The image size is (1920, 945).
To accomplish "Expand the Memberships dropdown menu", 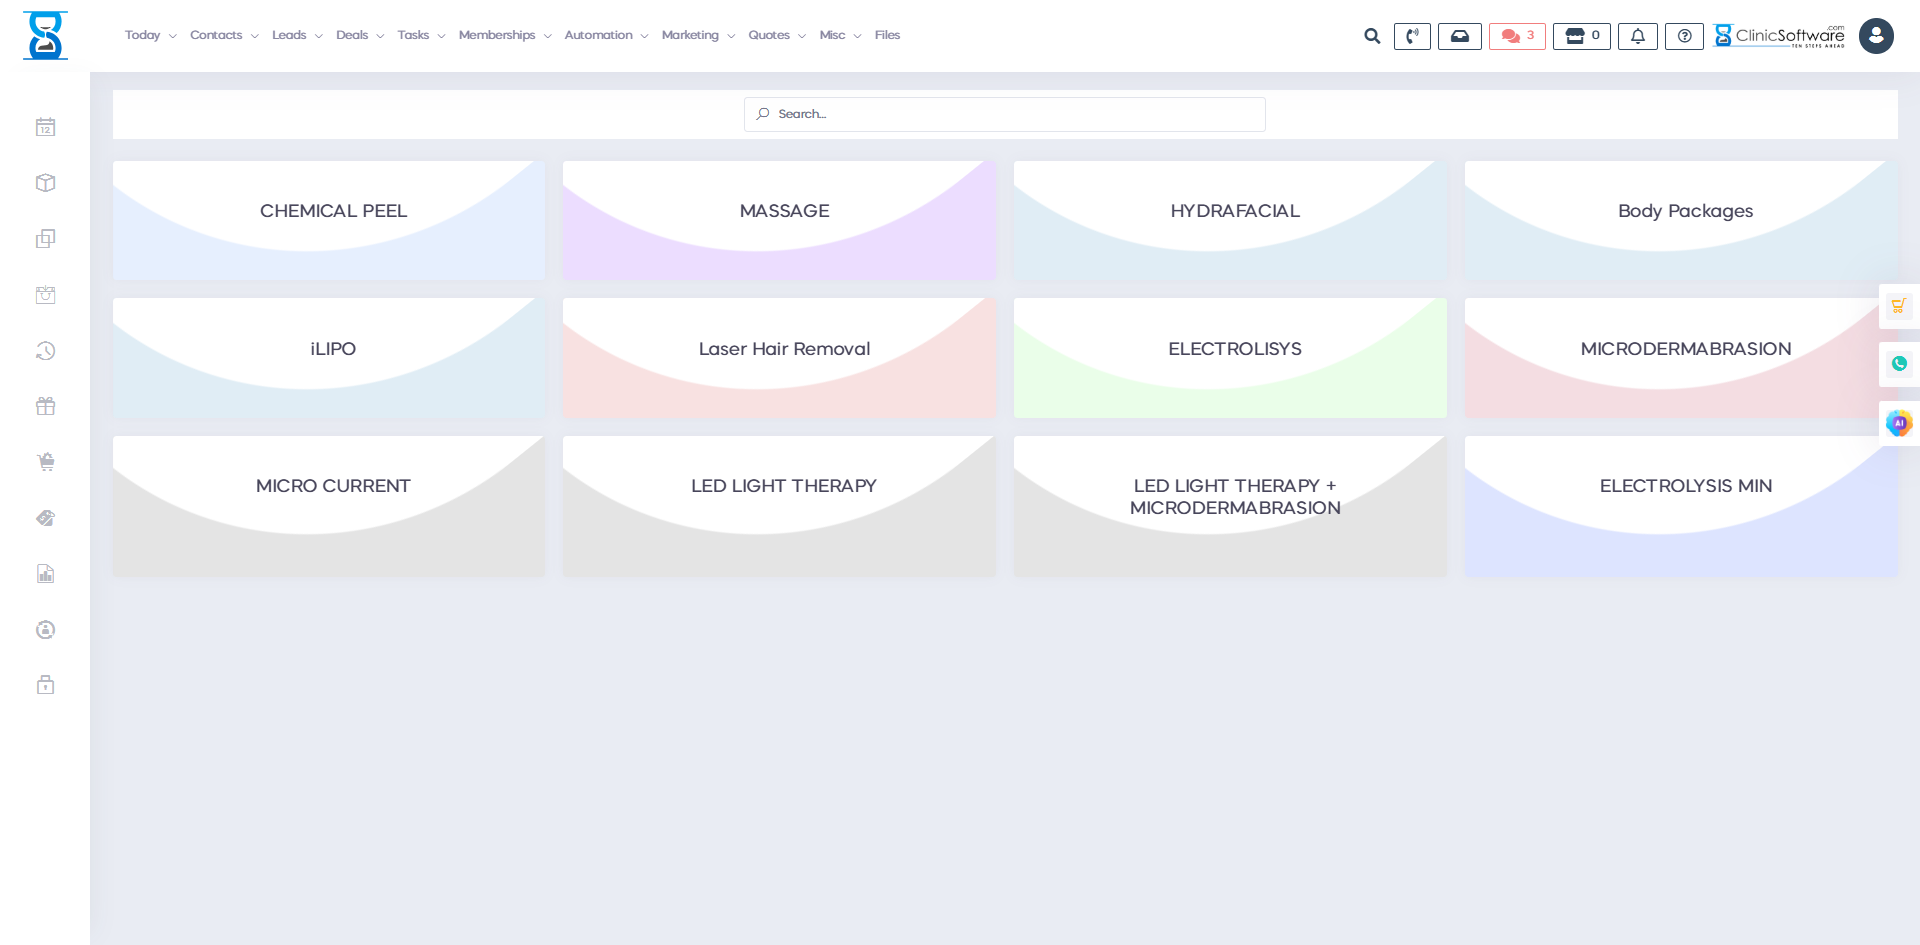I will point(504,35).
